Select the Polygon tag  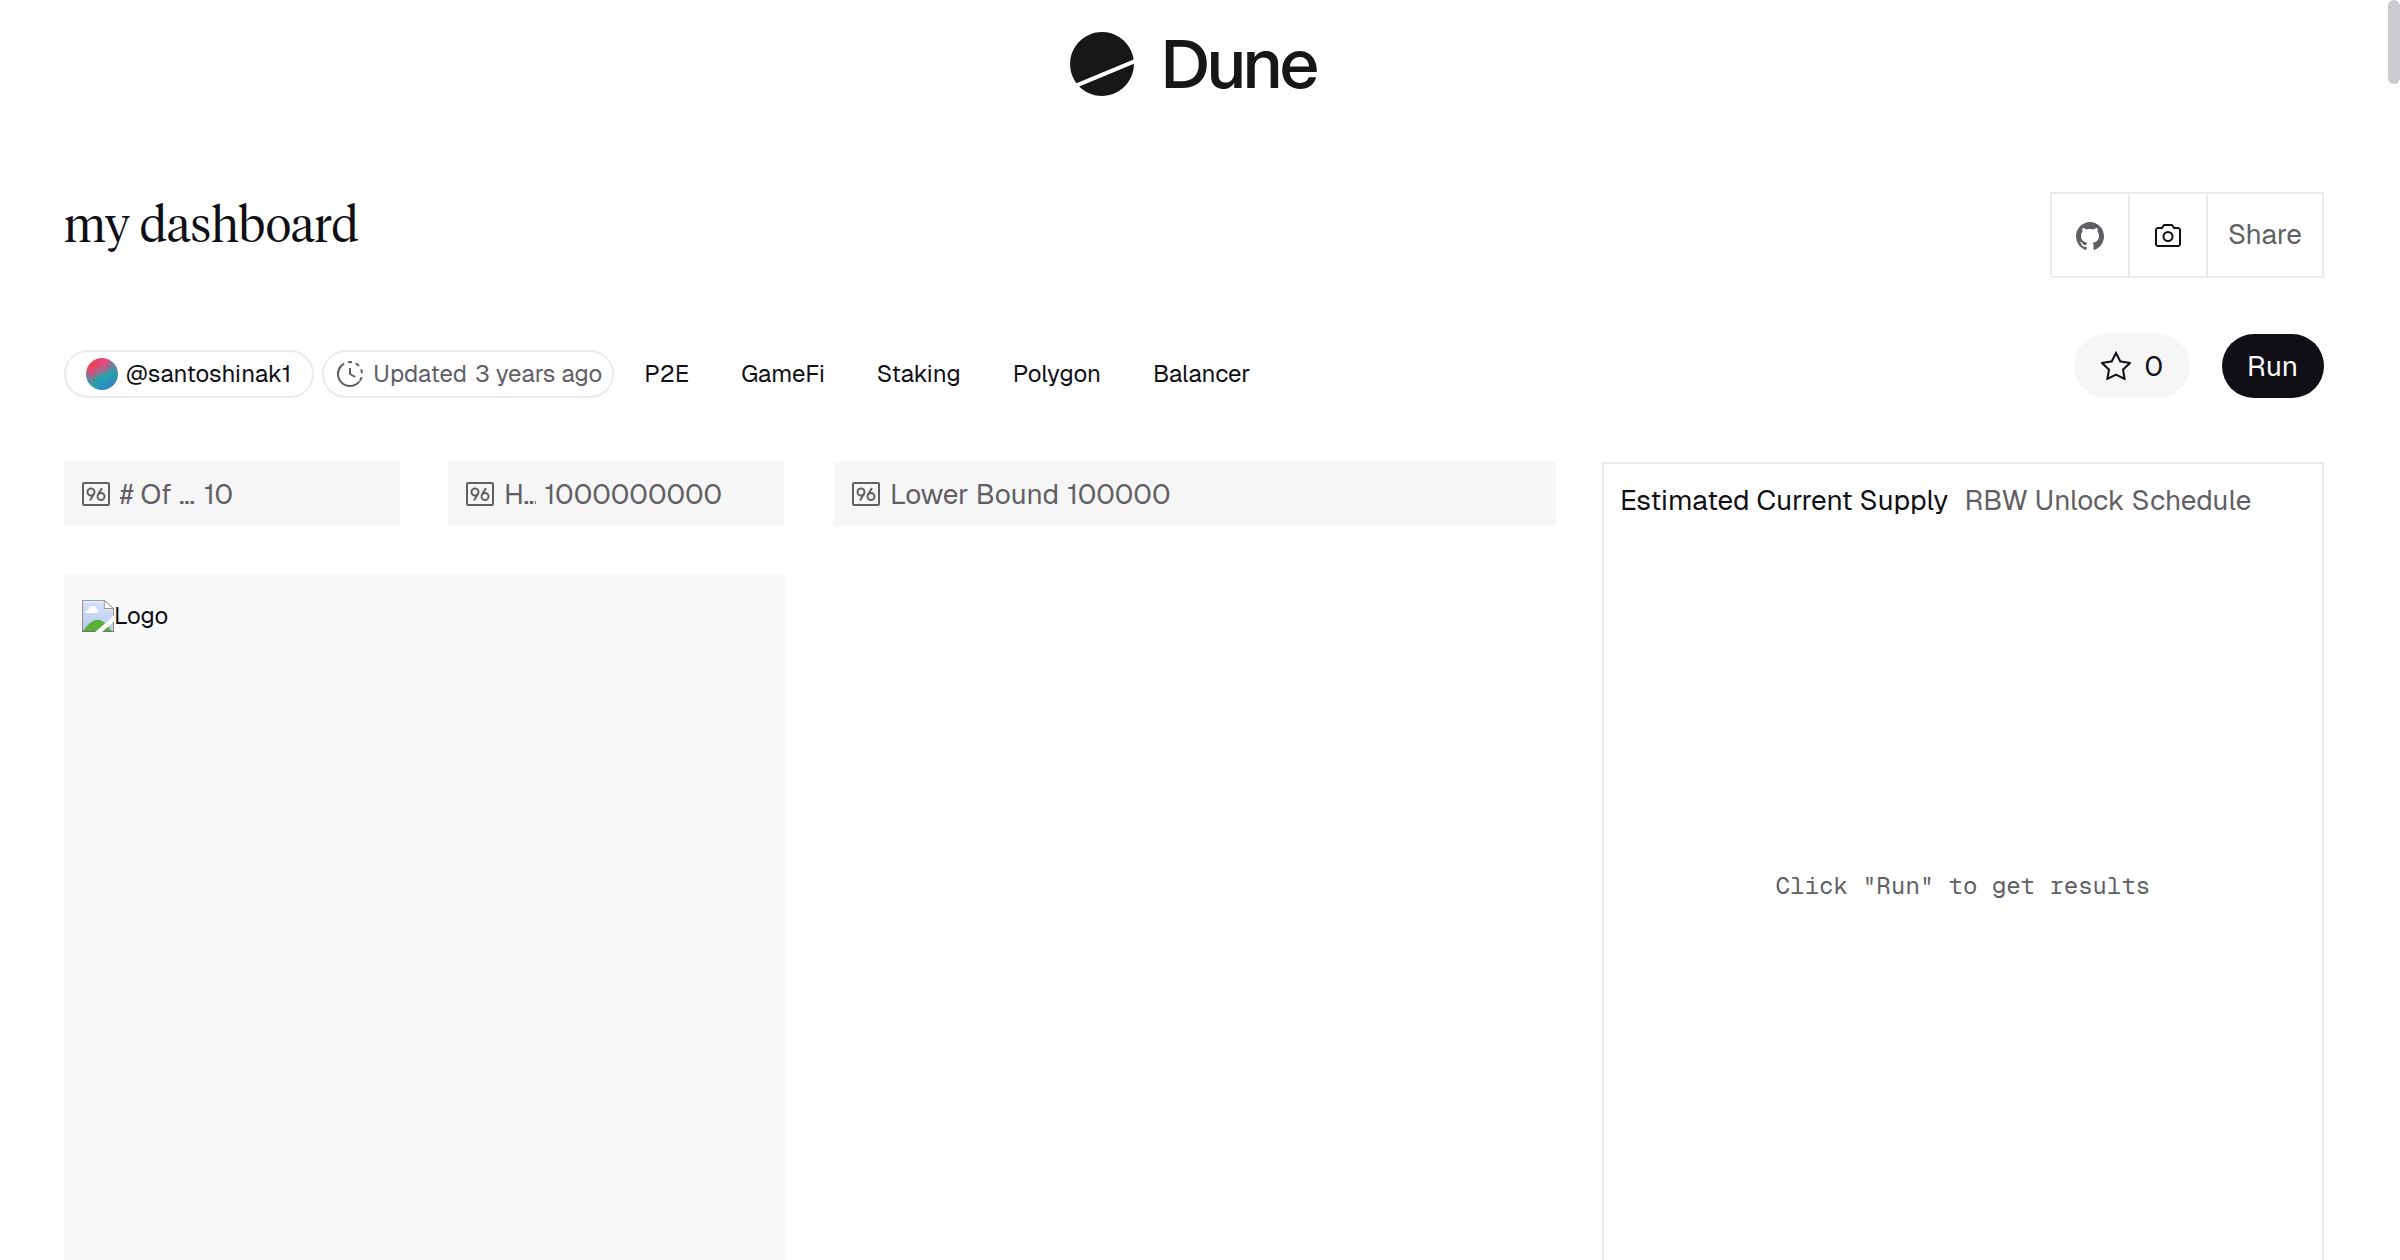[1056, 373]
